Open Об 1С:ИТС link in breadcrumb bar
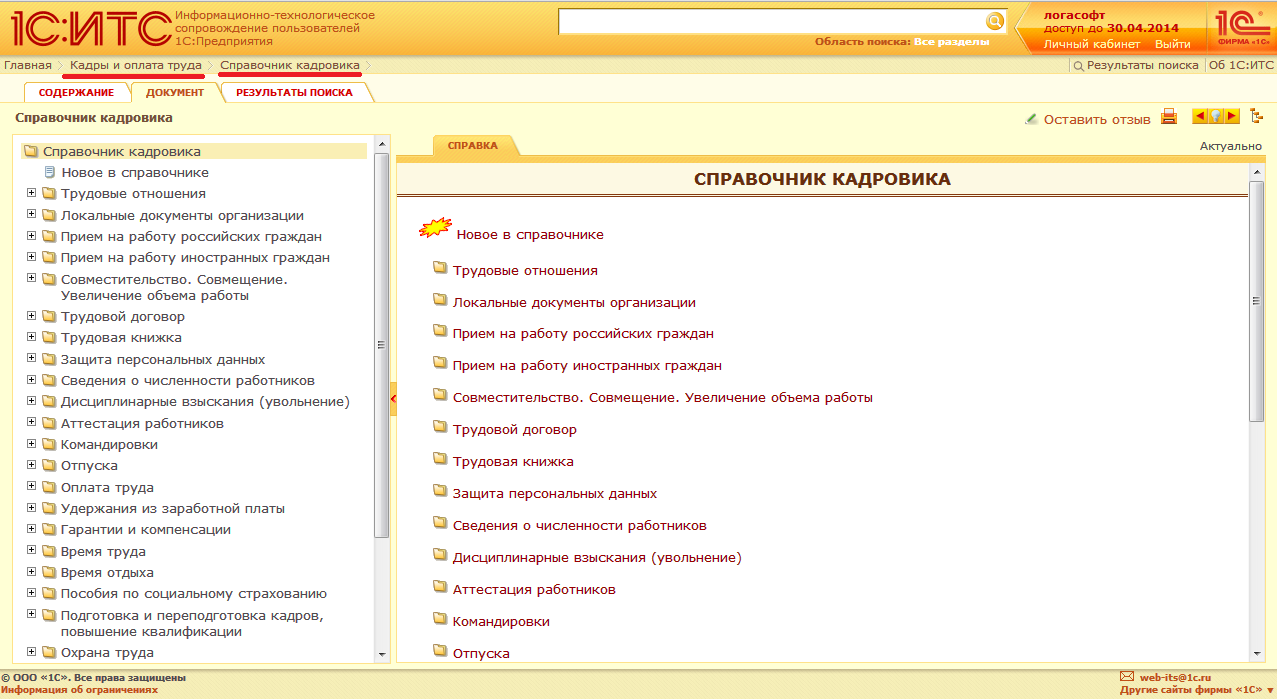The image size is (1277, 699). (x=1242, y=65)
